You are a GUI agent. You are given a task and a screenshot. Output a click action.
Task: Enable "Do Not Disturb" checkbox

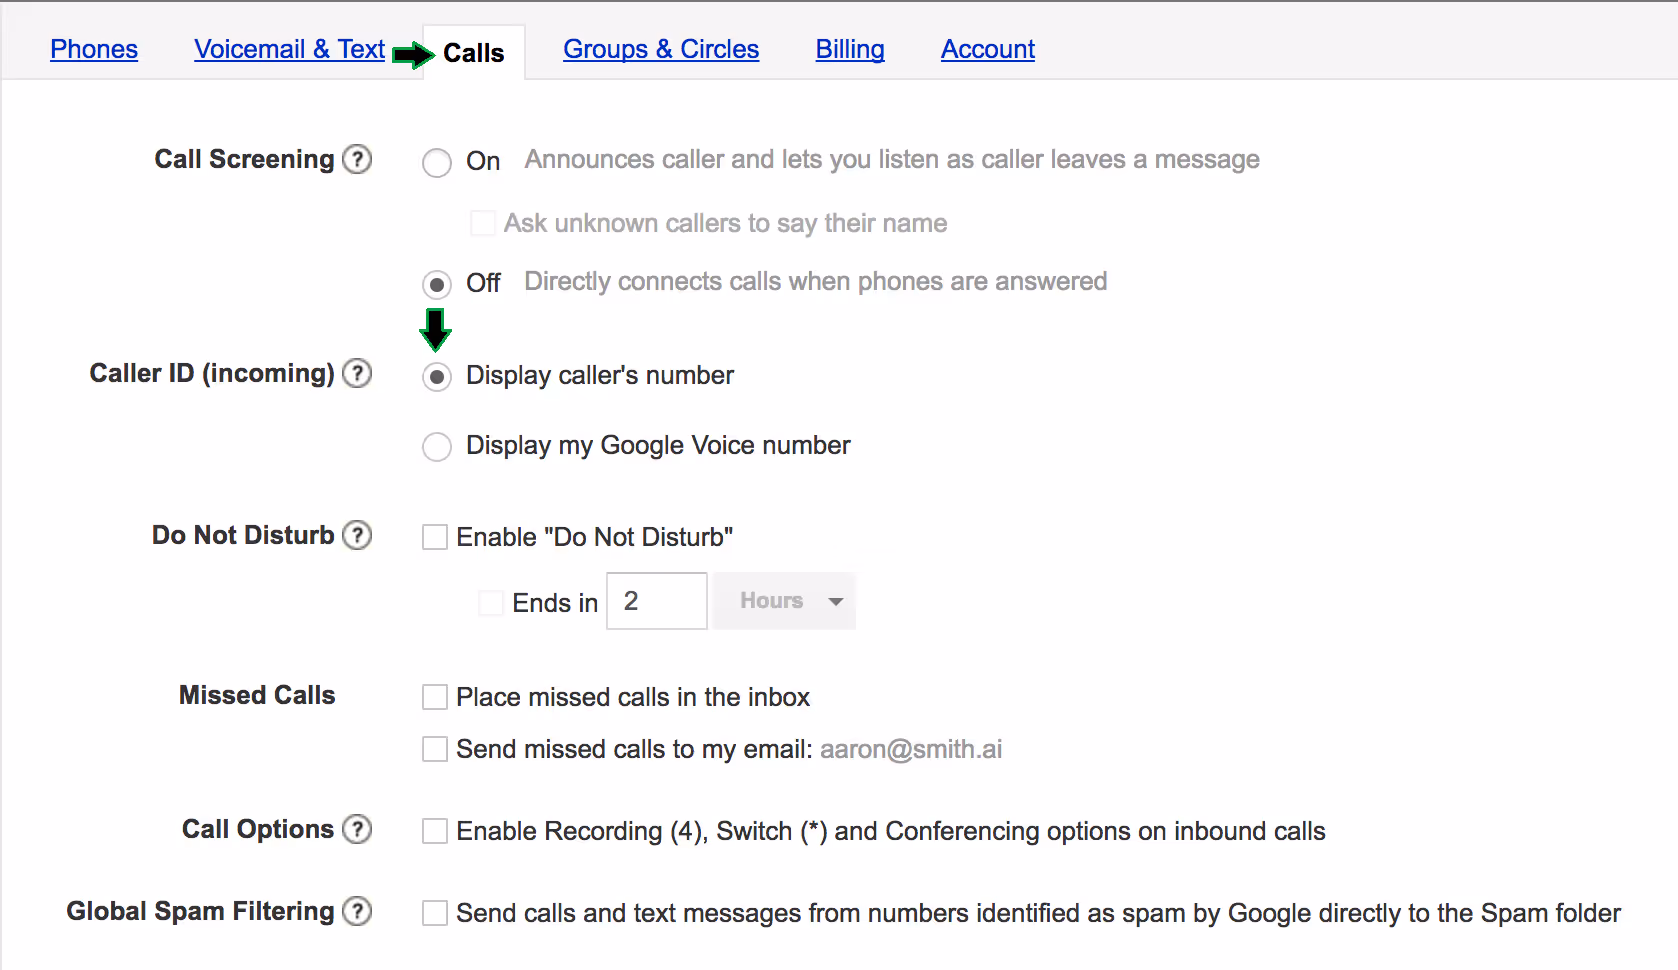[x=435, y=537]
